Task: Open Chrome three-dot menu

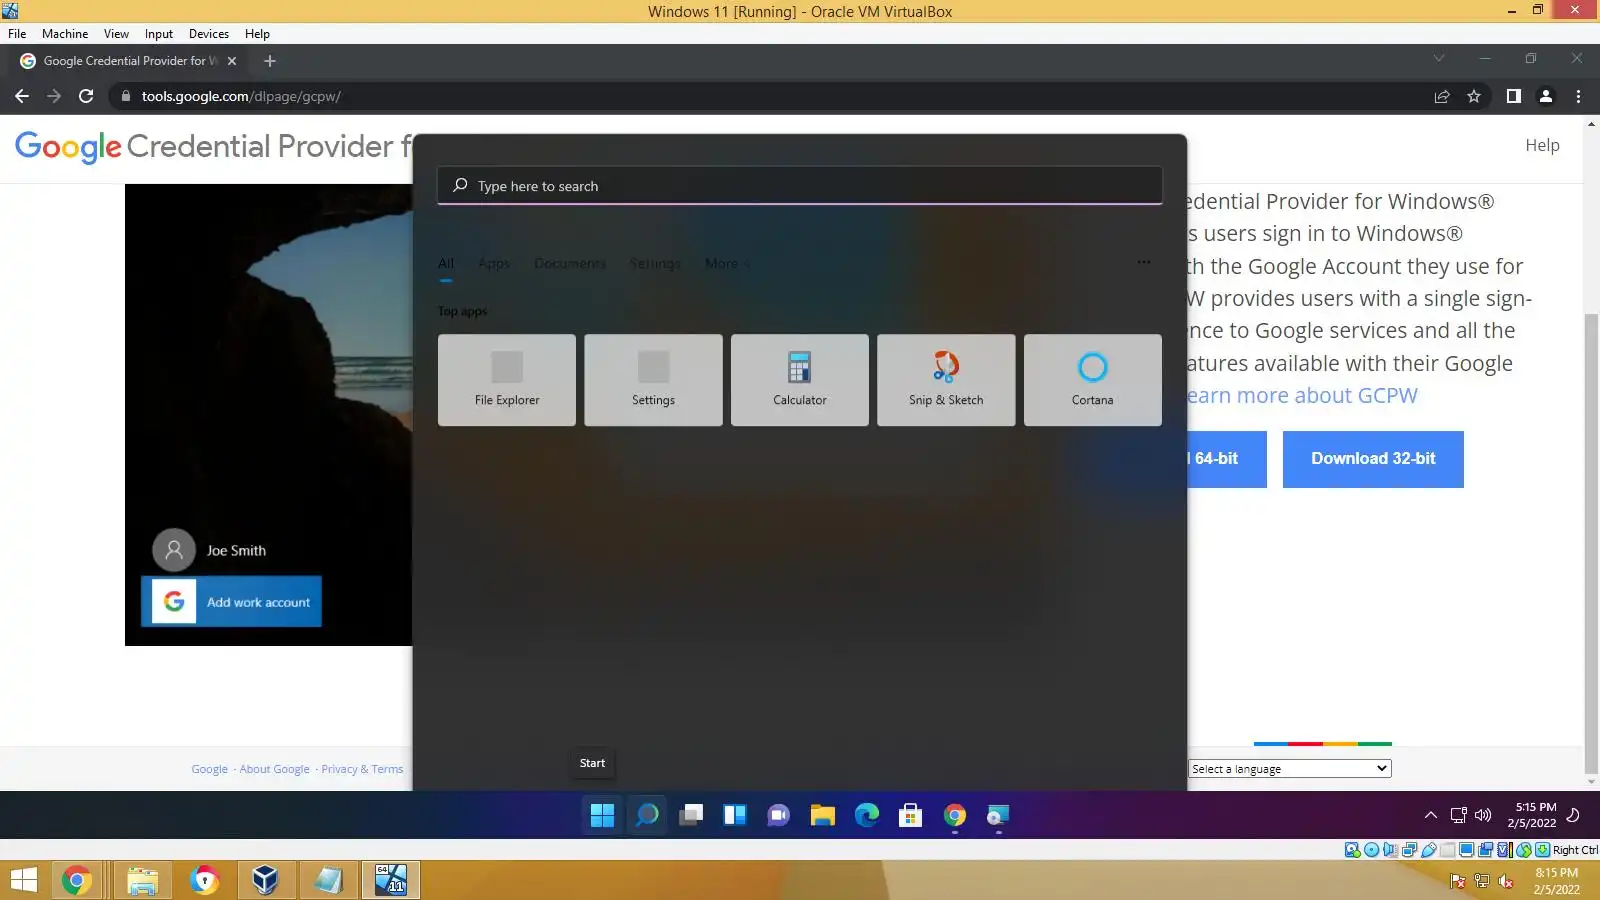Action: [x=1578, y=96]
